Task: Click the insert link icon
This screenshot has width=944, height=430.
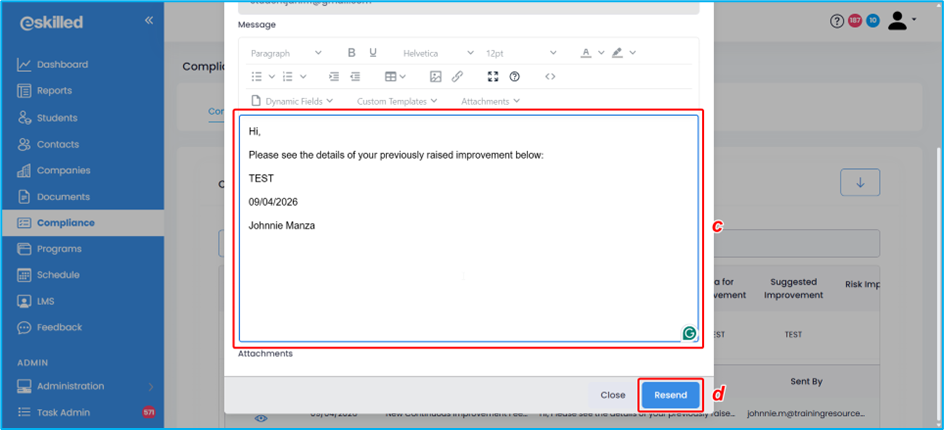Action: (x=457, y=77)
